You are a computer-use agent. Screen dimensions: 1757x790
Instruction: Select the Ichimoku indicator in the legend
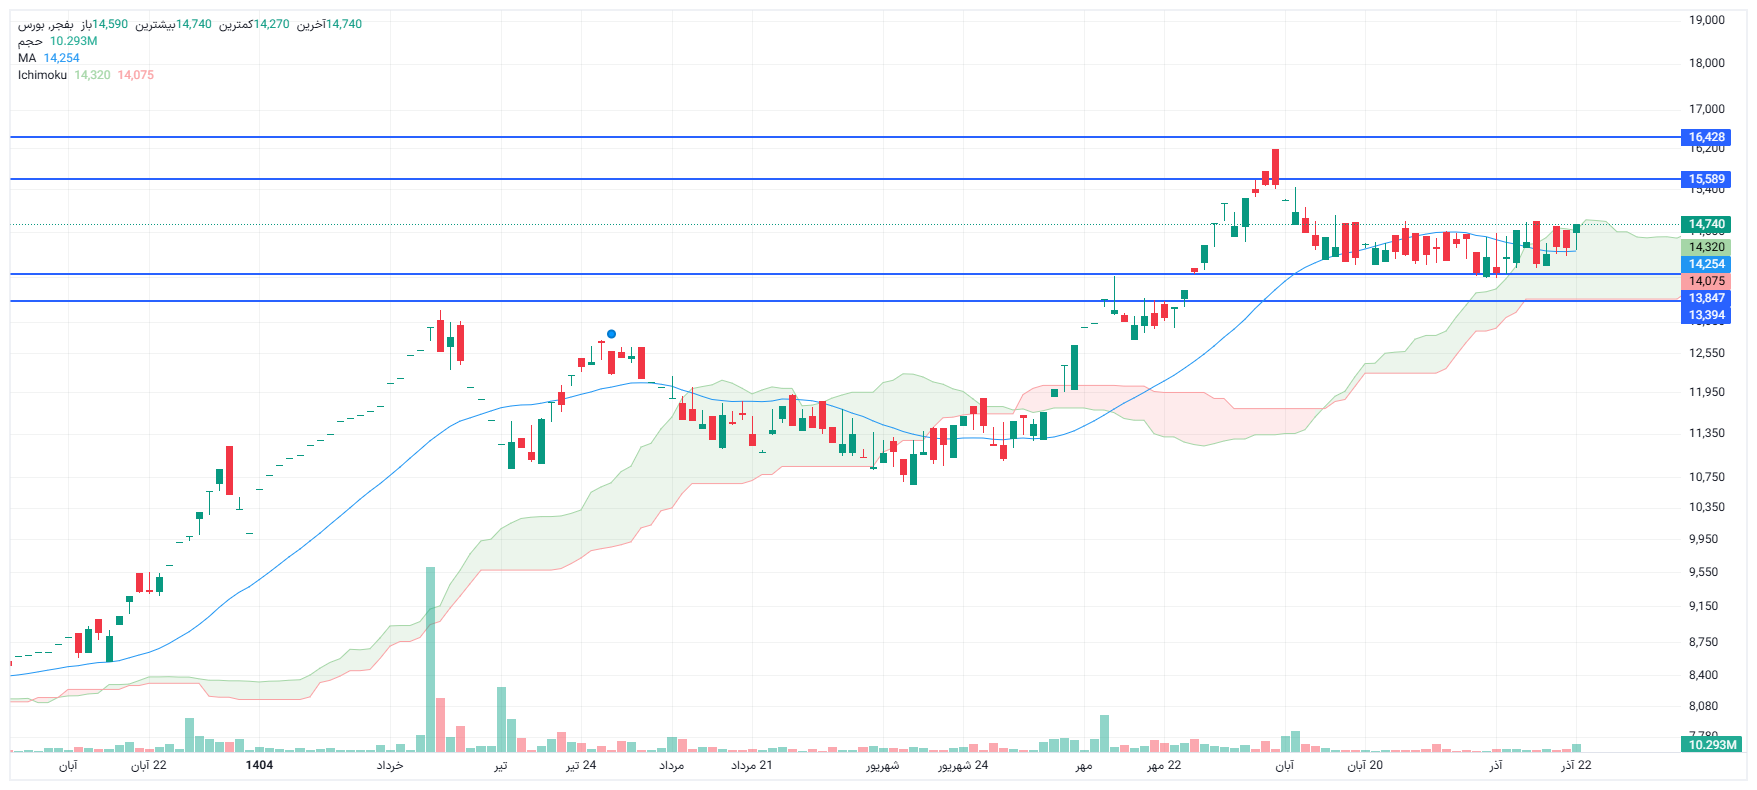(42, 75)
